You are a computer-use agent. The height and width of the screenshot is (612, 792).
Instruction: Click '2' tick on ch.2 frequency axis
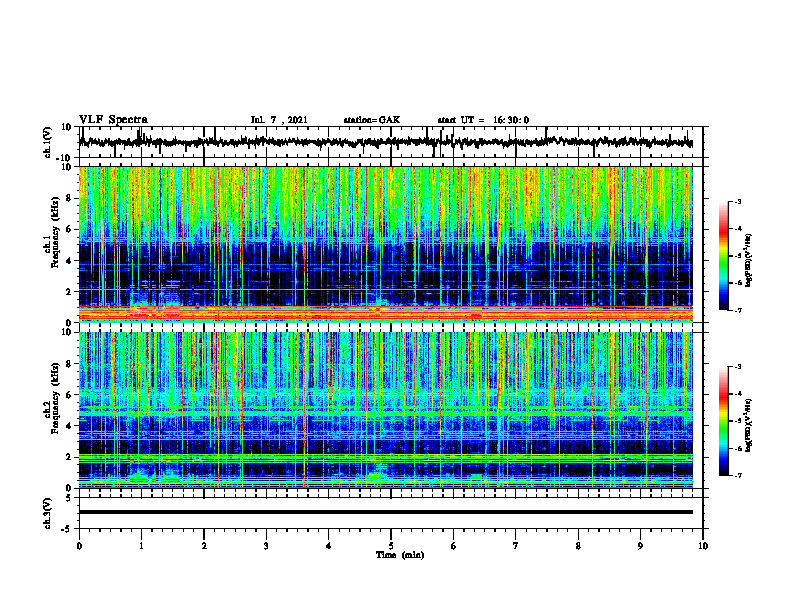point(70,457)
